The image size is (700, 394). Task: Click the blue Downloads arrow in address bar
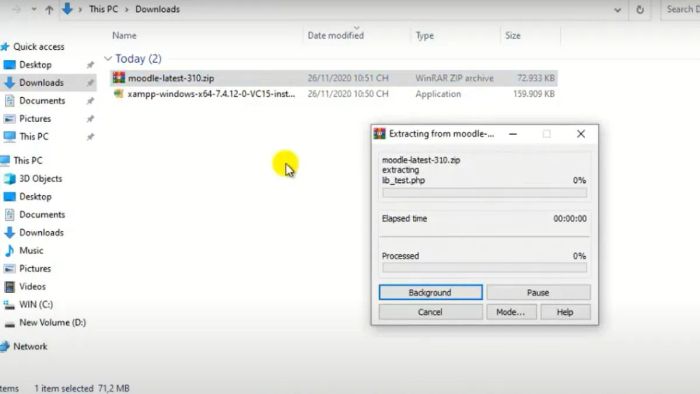67,8
